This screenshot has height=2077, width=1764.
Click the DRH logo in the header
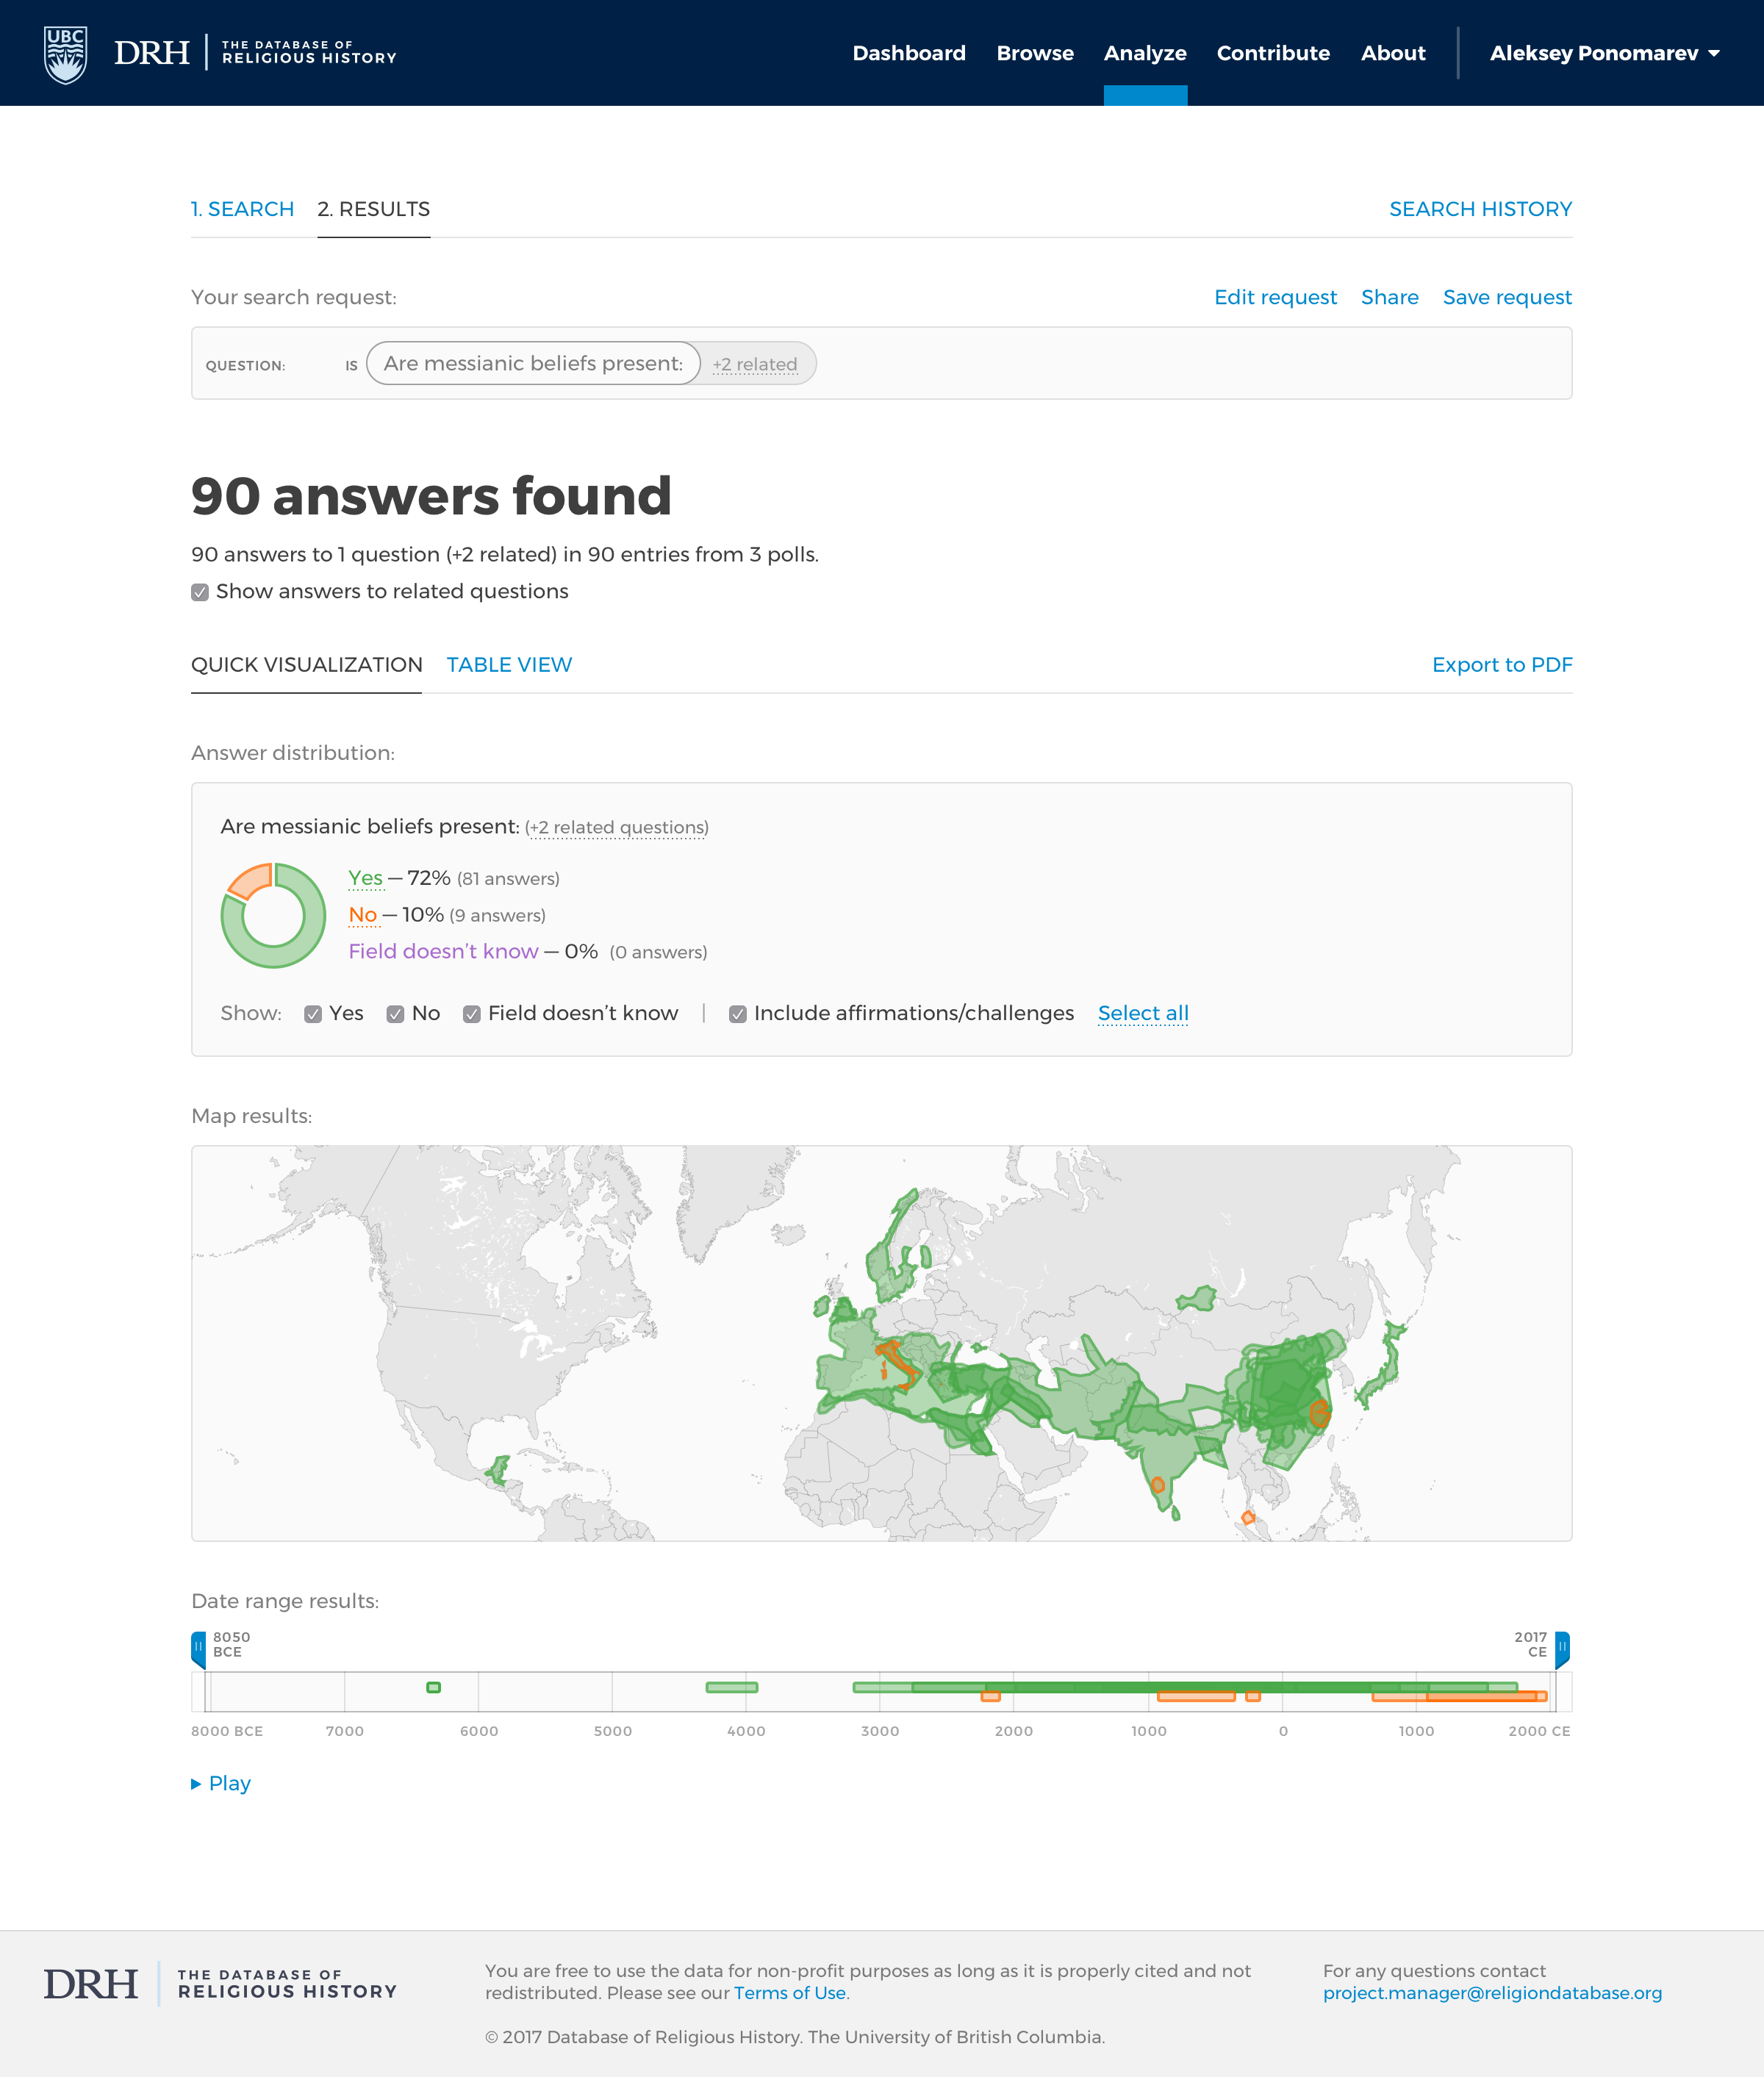[152, 52]
